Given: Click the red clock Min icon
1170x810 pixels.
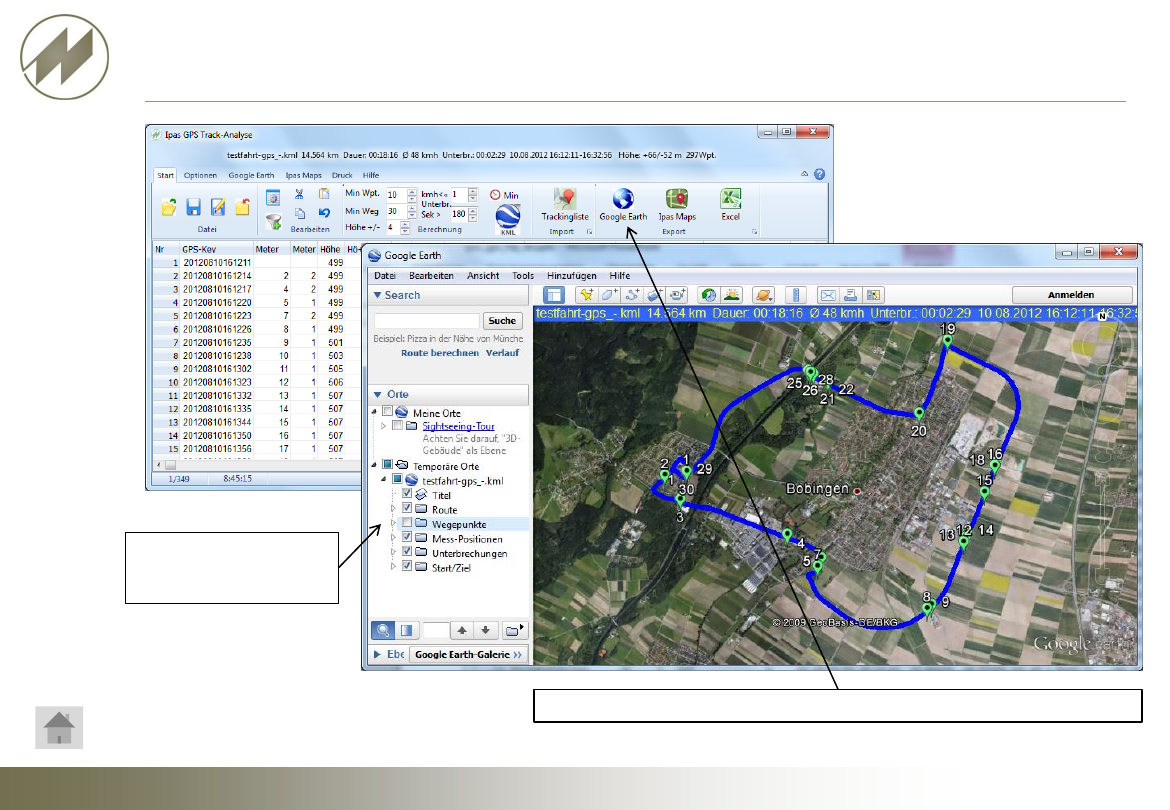Looking at the screenshot, I should point(504,195).
